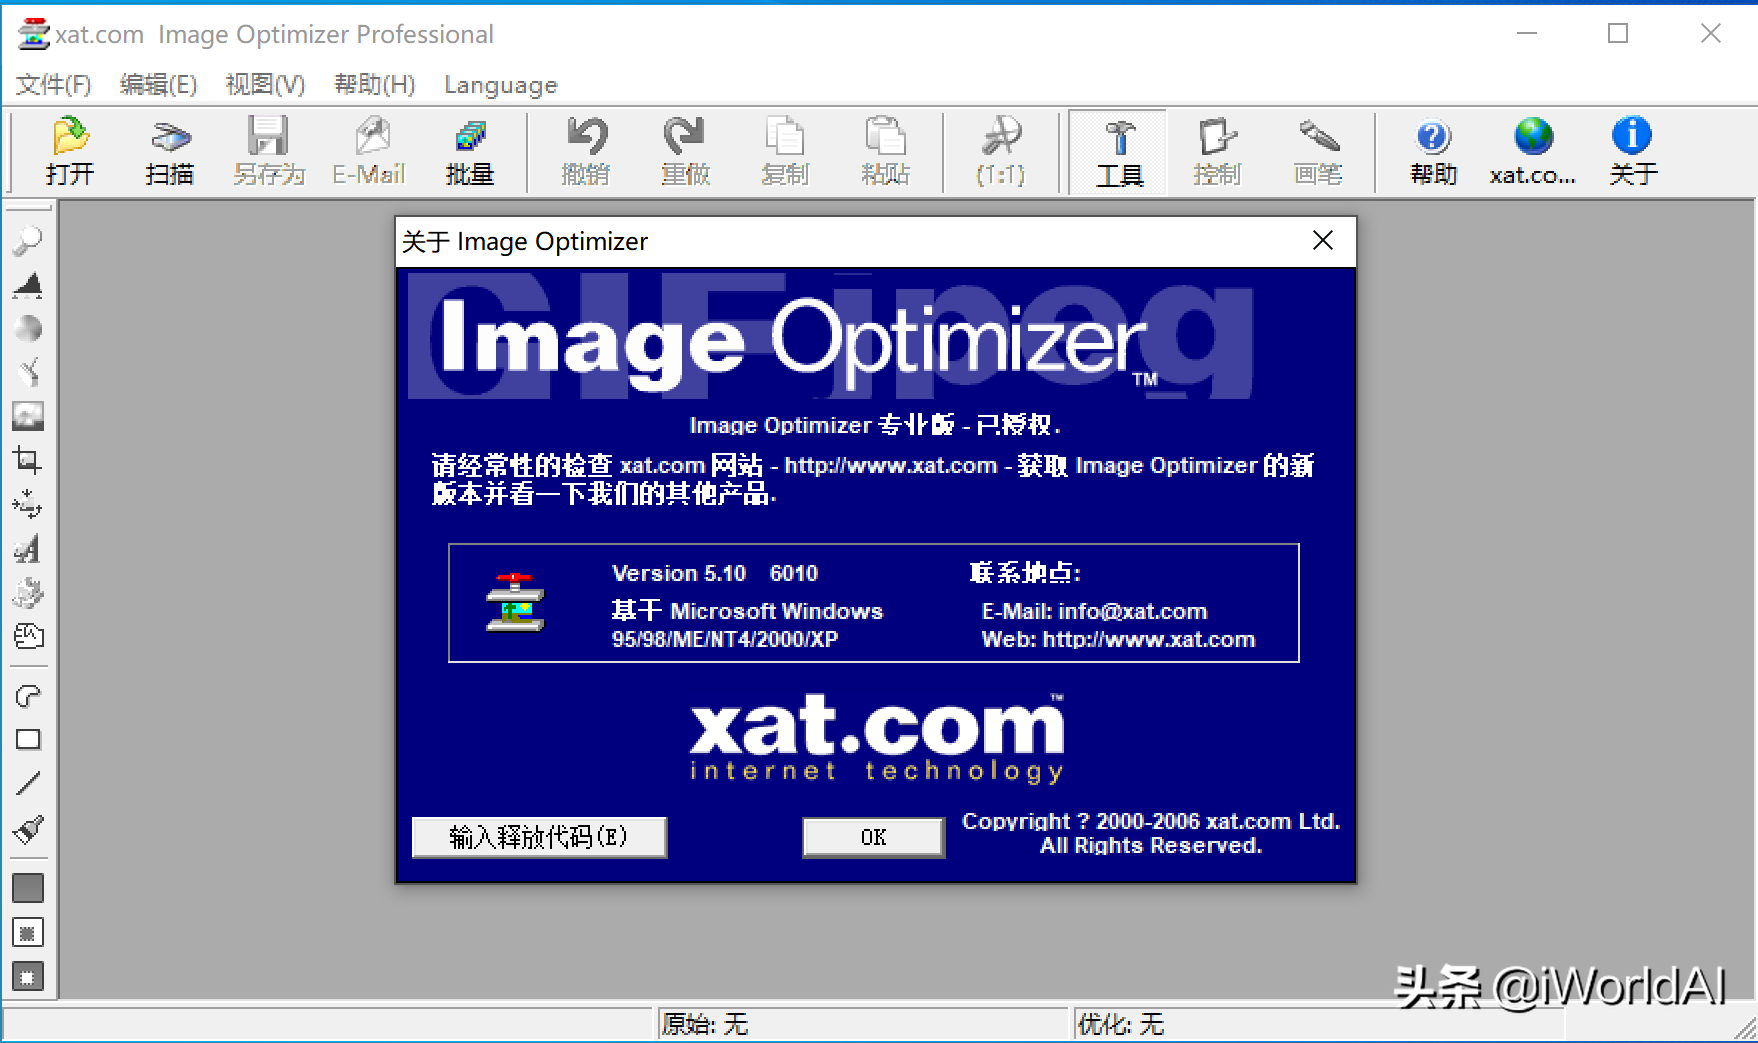Select the white box with dark center mode

coord(28,933)
